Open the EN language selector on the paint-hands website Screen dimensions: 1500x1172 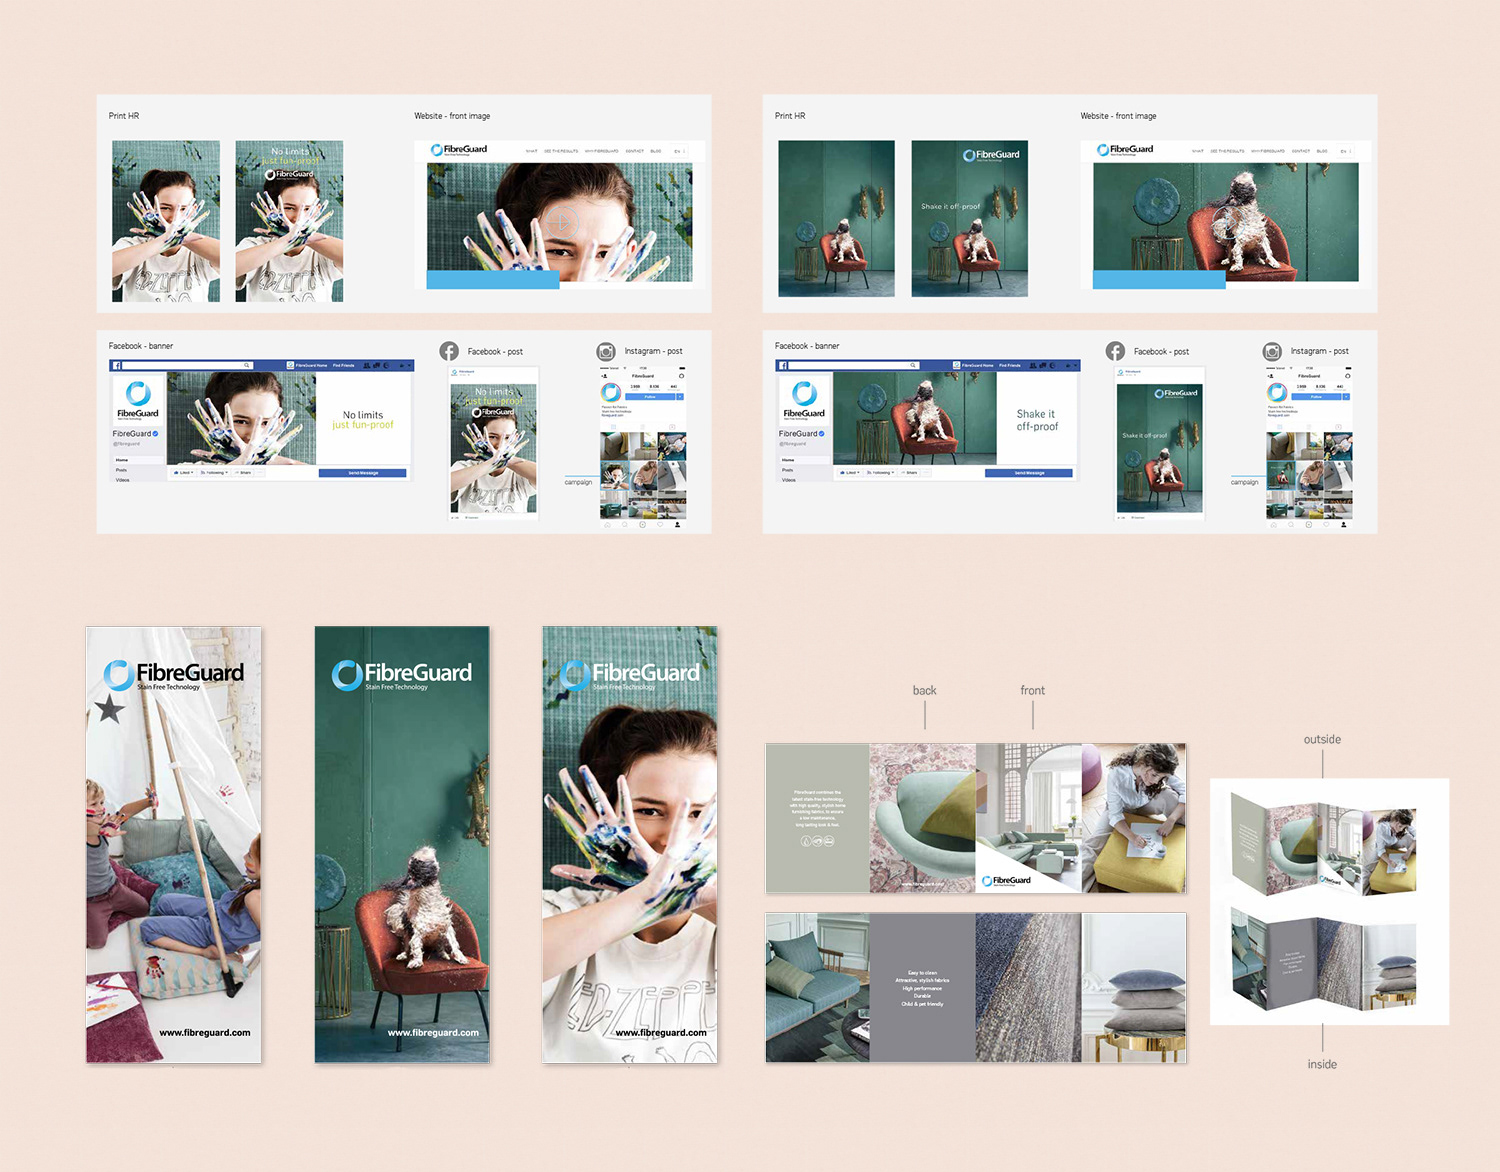pyautogui.click(x=679, y=151)
